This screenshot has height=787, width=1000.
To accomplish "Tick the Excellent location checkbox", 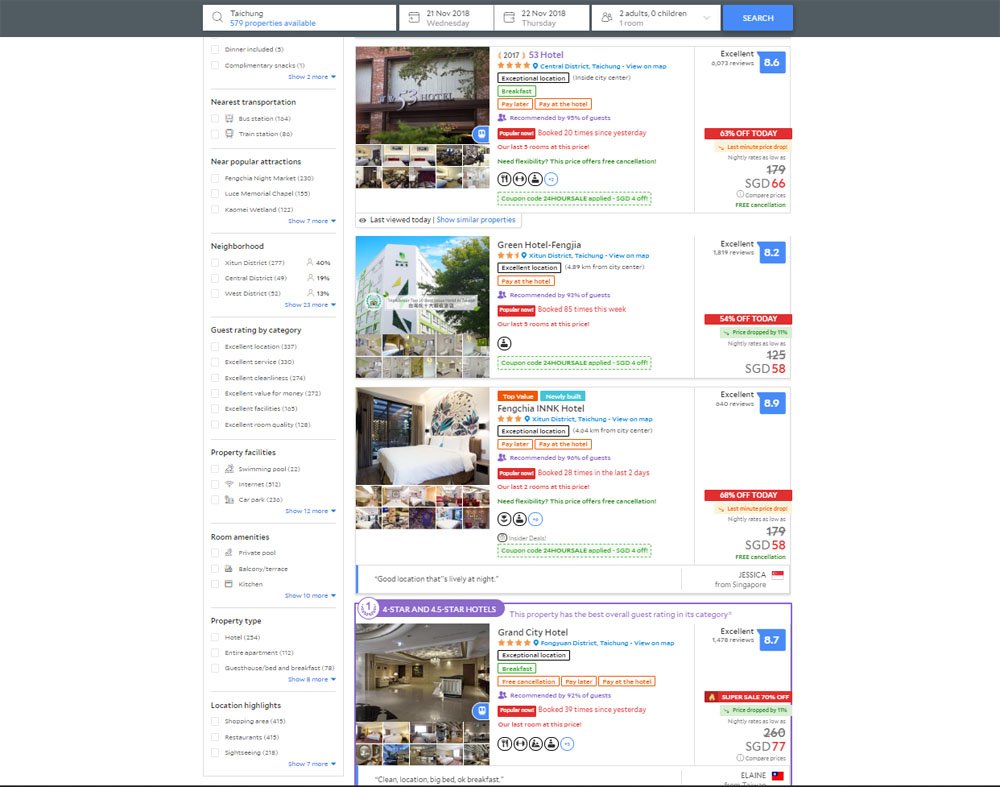I will pyautogui.click(x=215, y=347).
